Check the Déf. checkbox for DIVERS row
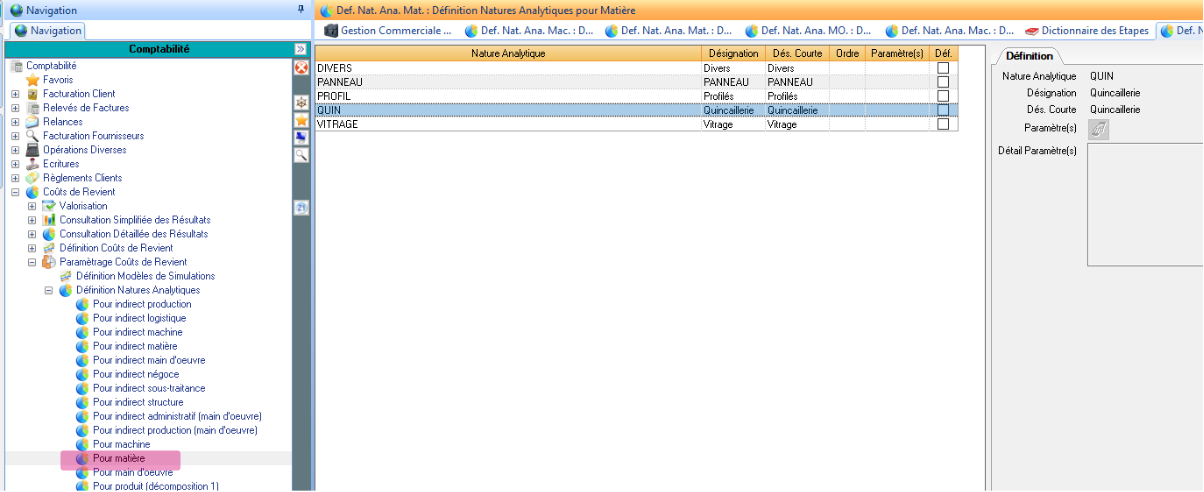The image size is (1204, 492). pyautogui.click(x=943, y=68)
